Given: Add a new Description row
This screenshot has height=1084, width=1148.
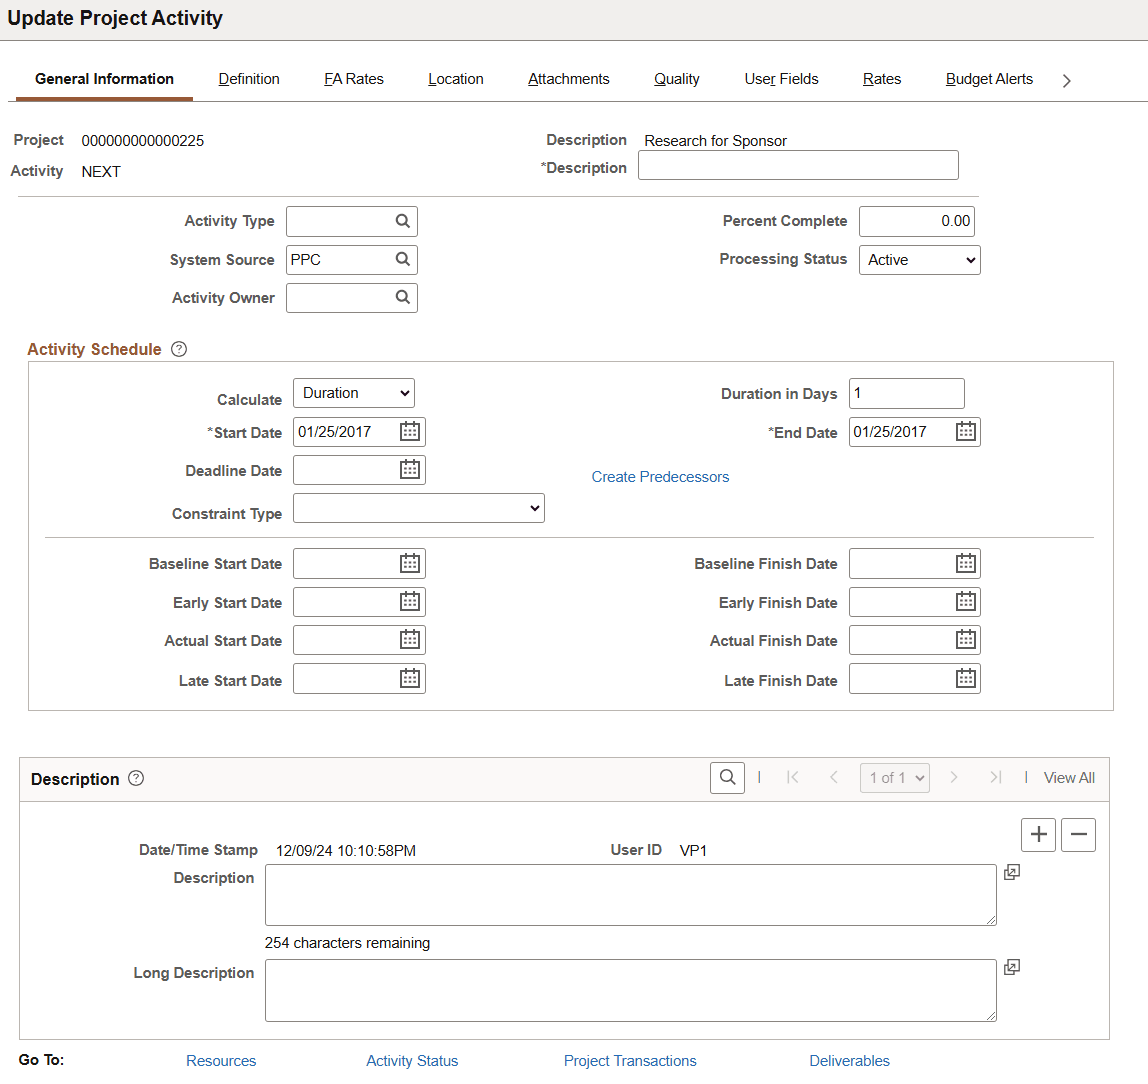Looking at the screenshot, I should pos(1038,834).
